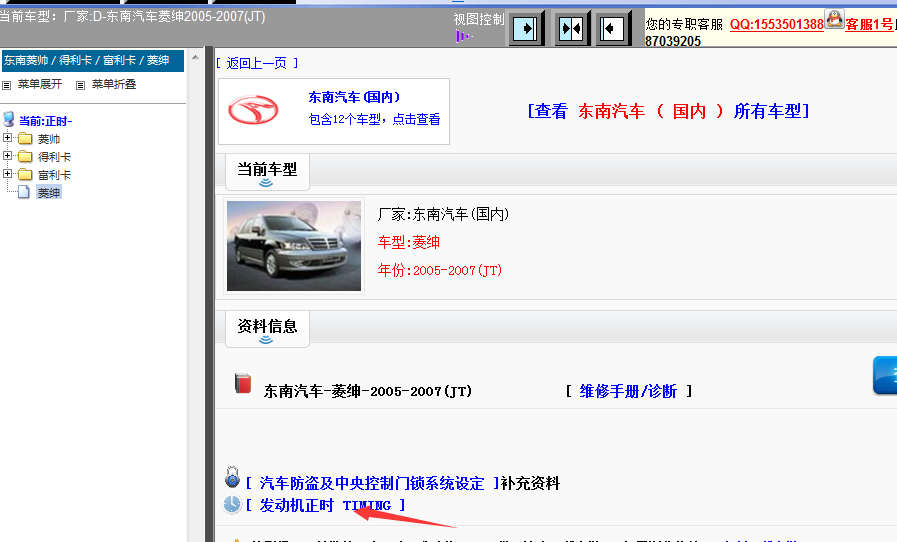897x542 pixels.
Task: Click the view control left-arrow button
Action: tap(613, 28)
